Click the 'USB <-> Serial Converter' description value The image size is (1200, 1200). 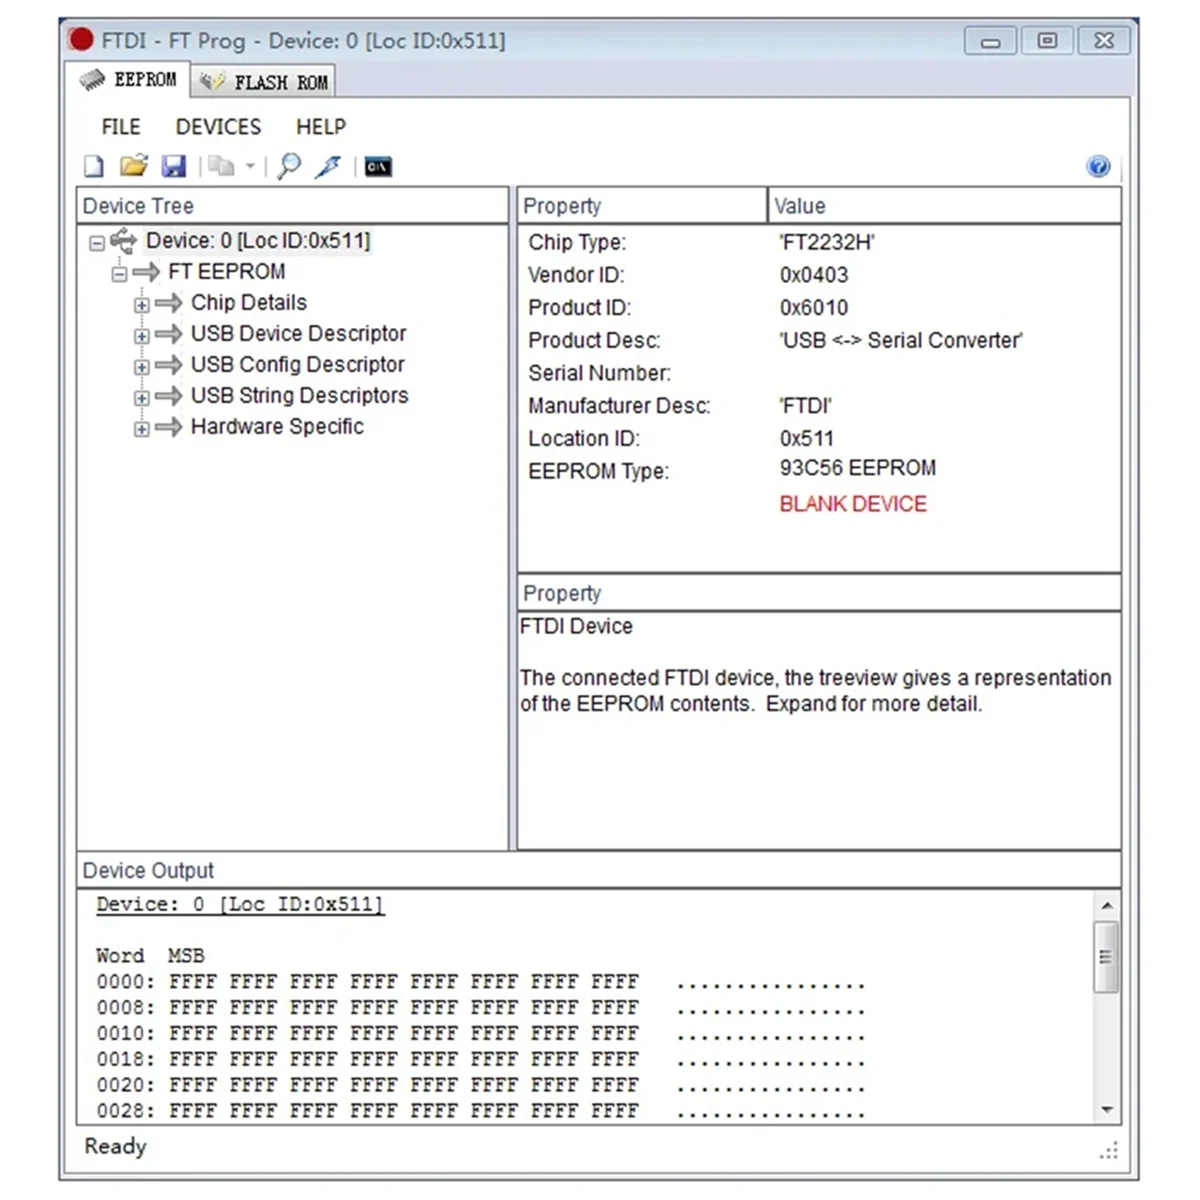(900, 341)
